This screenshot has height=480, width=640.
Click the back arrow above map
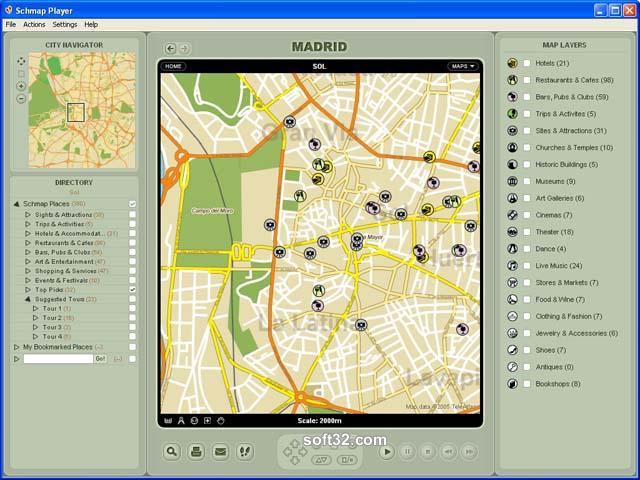(170, 48)
